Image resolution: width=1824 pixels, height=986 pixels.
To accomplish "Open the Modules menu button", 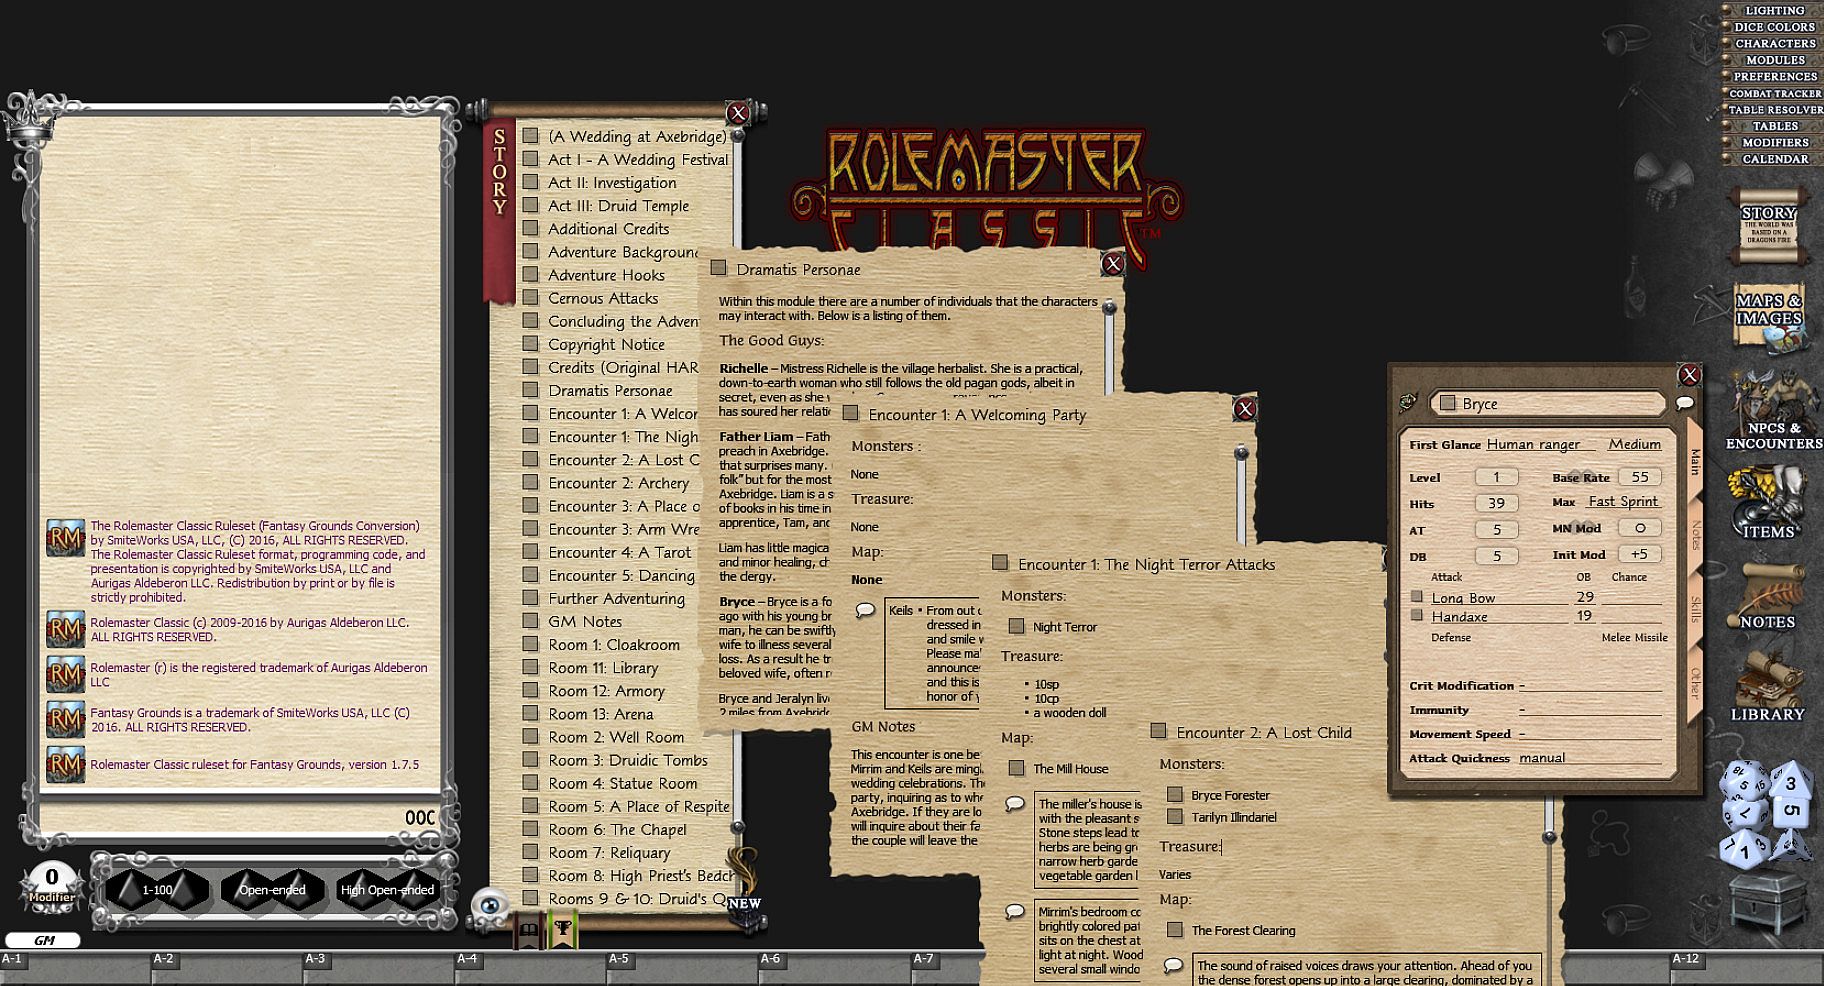I will point(1775,60).
